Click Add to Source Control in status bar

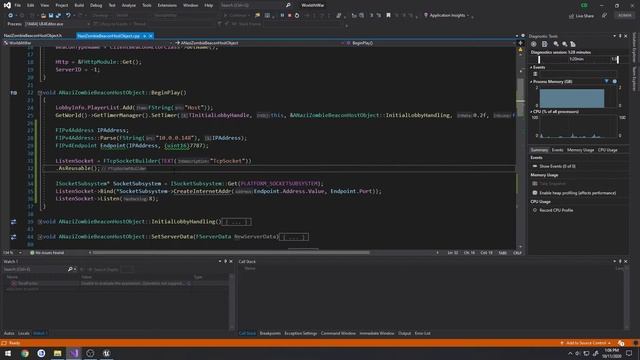coord(586,343)
